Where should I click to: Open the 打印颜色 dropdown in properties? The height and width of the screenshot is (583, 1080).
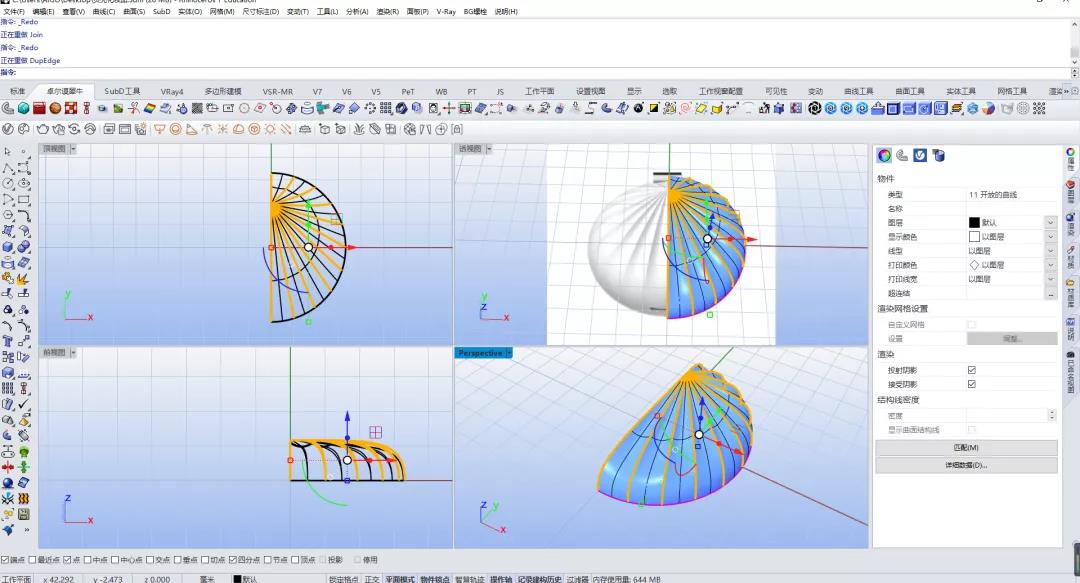pos(1050,265)
